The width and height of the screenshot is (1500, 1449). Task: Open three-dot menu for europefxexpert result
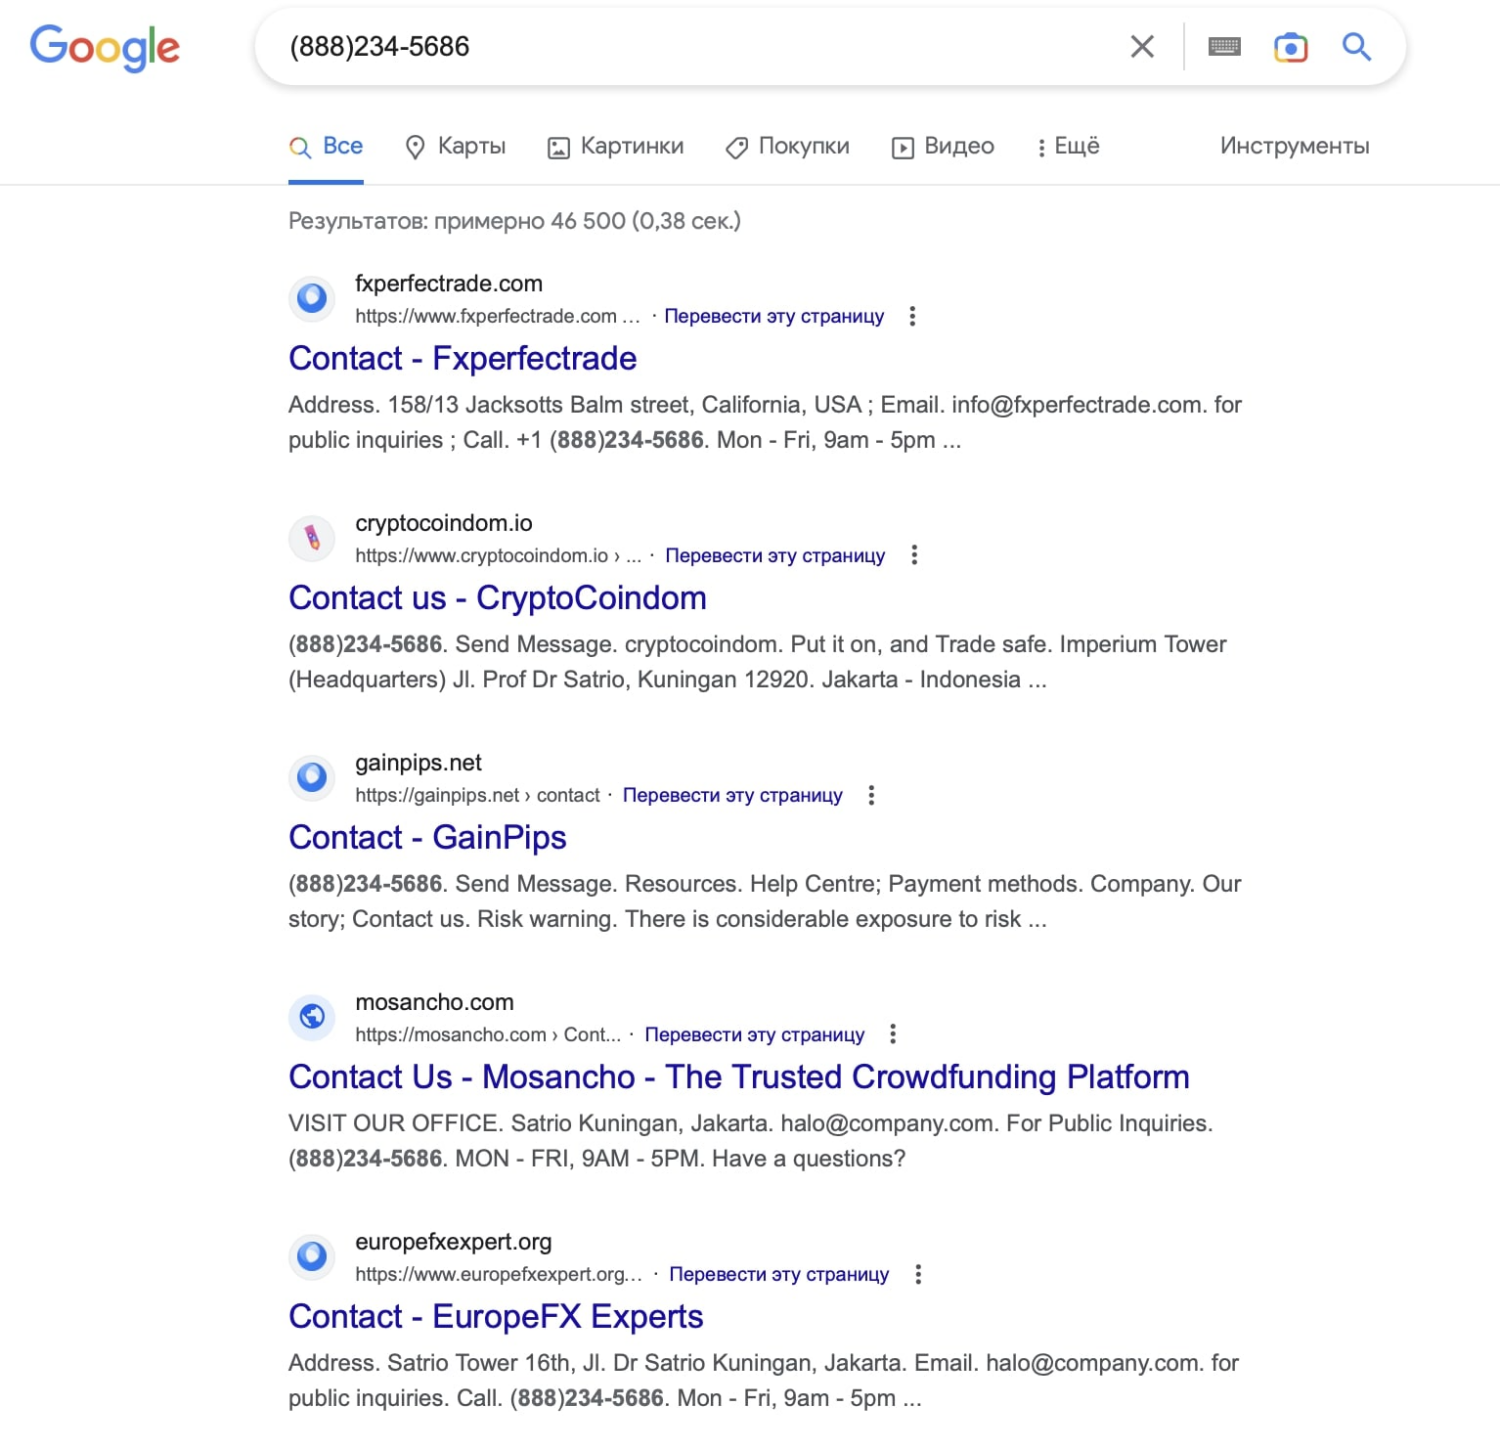pyautogui.click(x=918, y=1275)
